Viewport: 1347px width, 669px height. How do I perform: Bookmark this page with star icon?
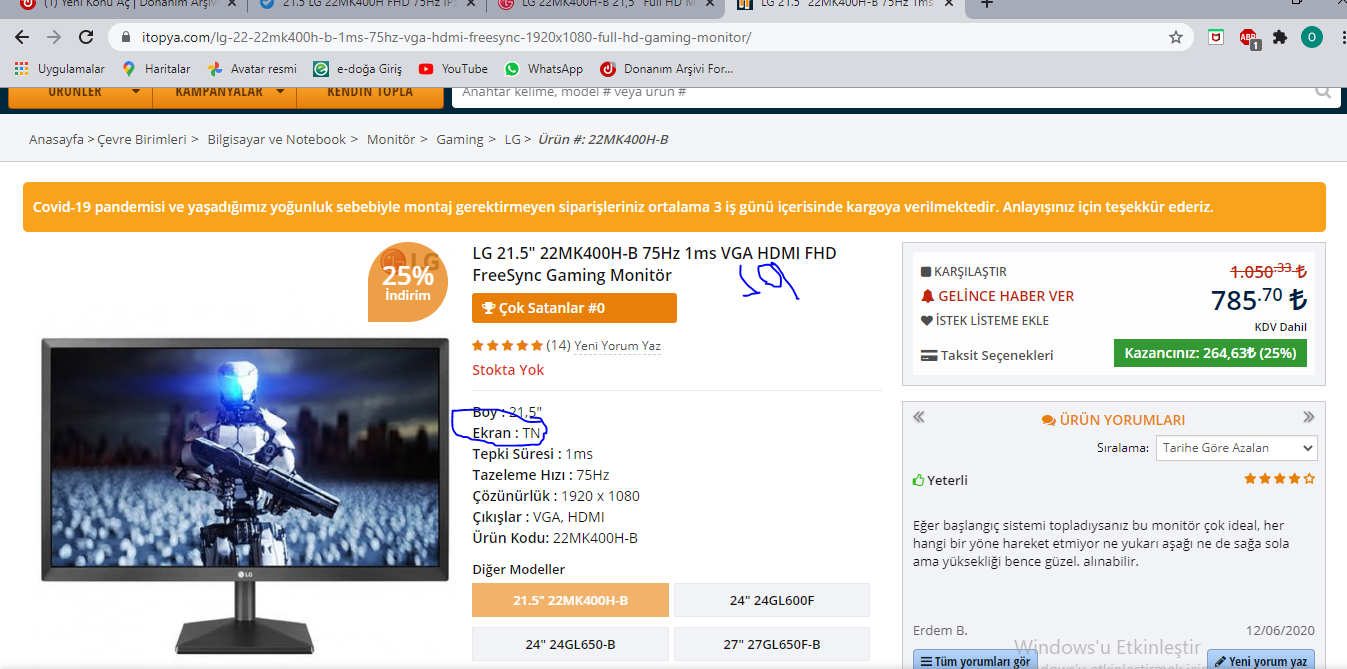[x=1176, y=37]
